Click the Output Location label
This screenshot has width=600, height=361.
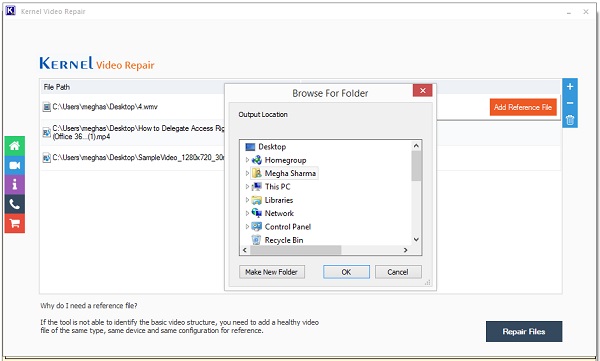point(263,114)
